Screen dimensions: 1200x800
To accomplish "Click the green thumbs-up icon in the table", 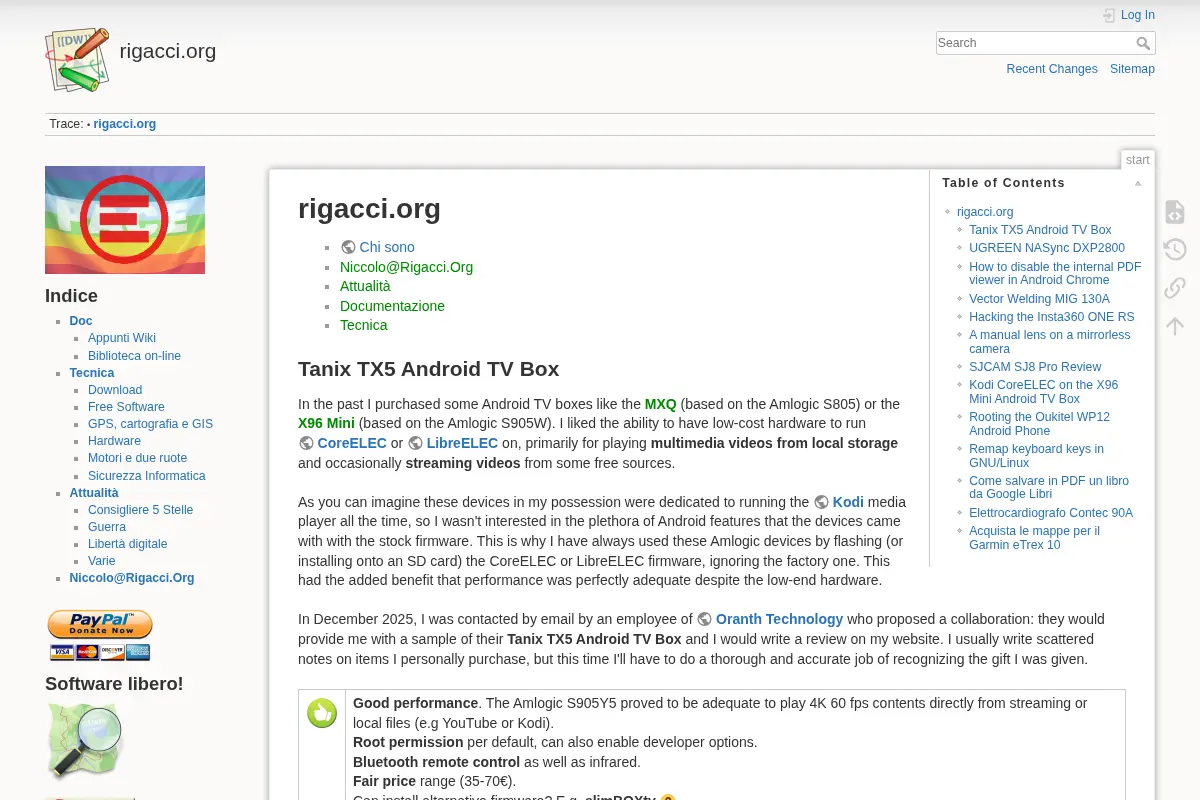I will pos(322,713).
